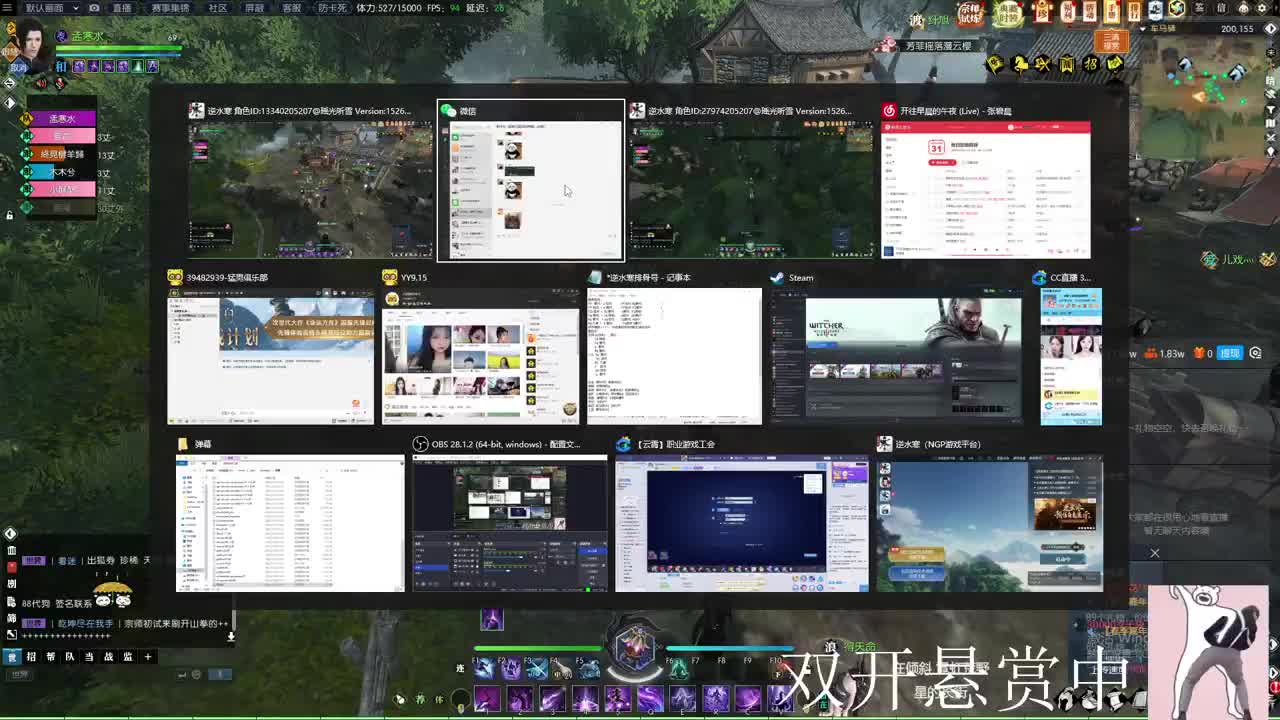Click the yellow crossed-swords hexagon icon
The width and height of the screenshot is (1280, 720).
coord(1043,65)
